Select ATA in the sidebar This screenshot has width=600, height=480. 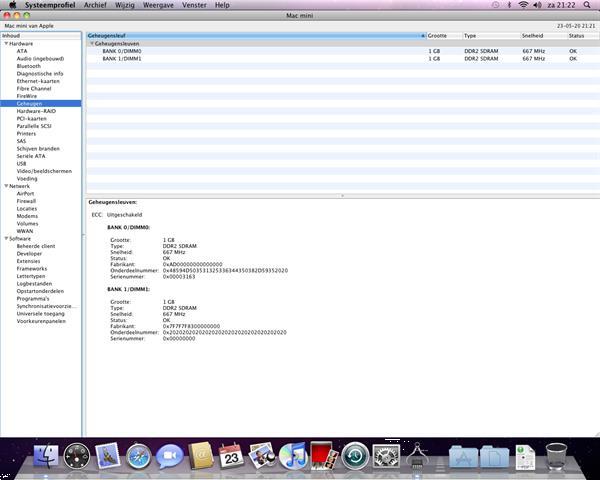pyautogui.click(x=22, y=51)
